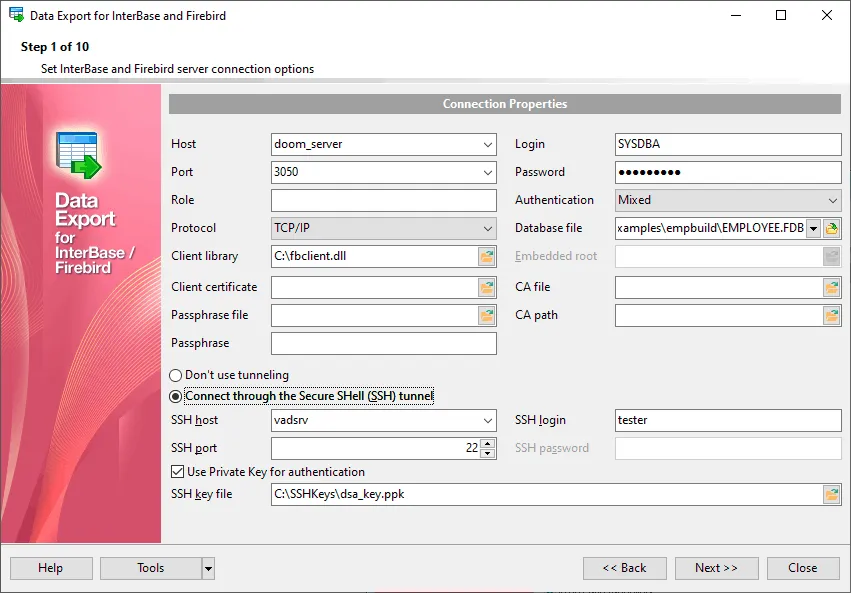Click the Help button
Viewport: 851px width, 593px height.
(x=51, y=568)
